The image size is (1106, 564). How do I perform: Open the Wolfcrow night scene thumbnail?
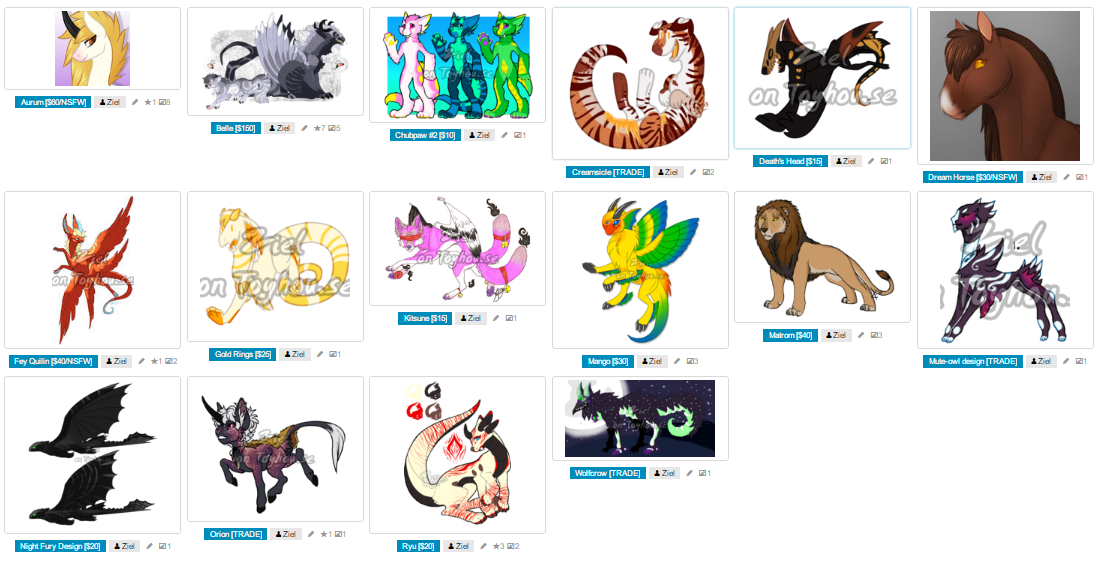click(640, 419)
